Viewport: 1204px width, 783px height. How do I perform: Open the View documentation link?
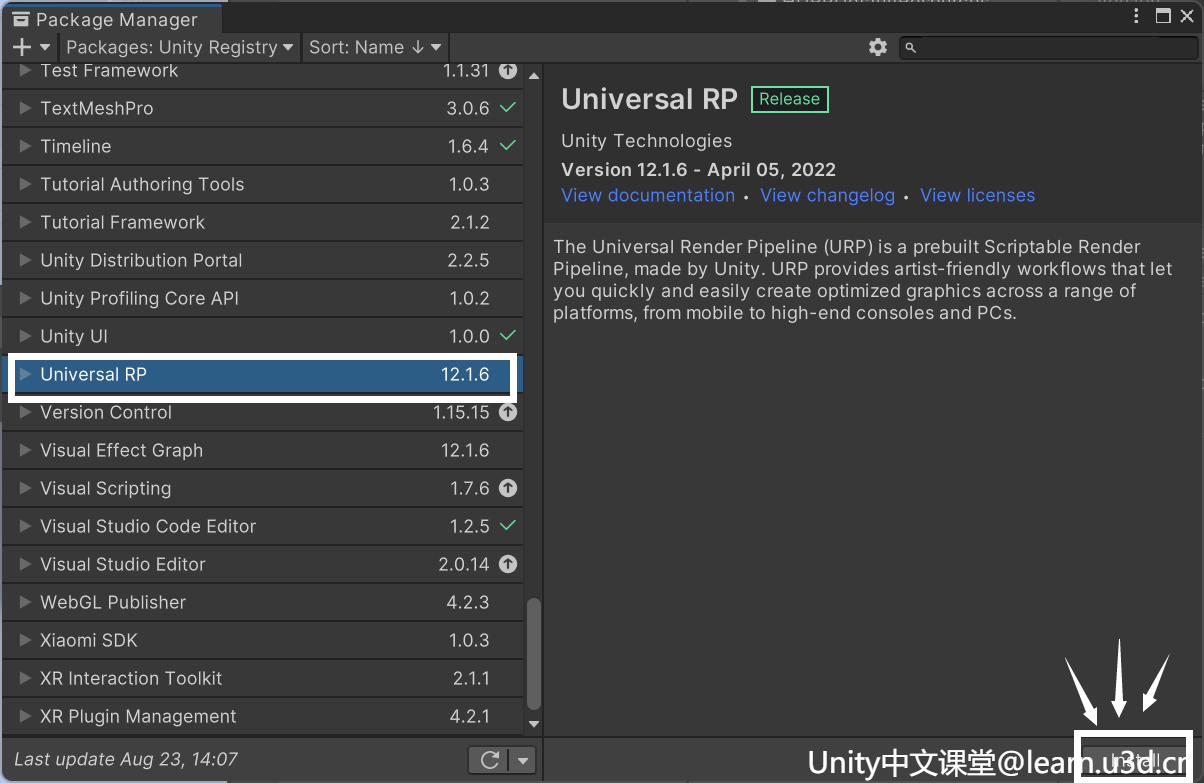[x=648, y=195]
